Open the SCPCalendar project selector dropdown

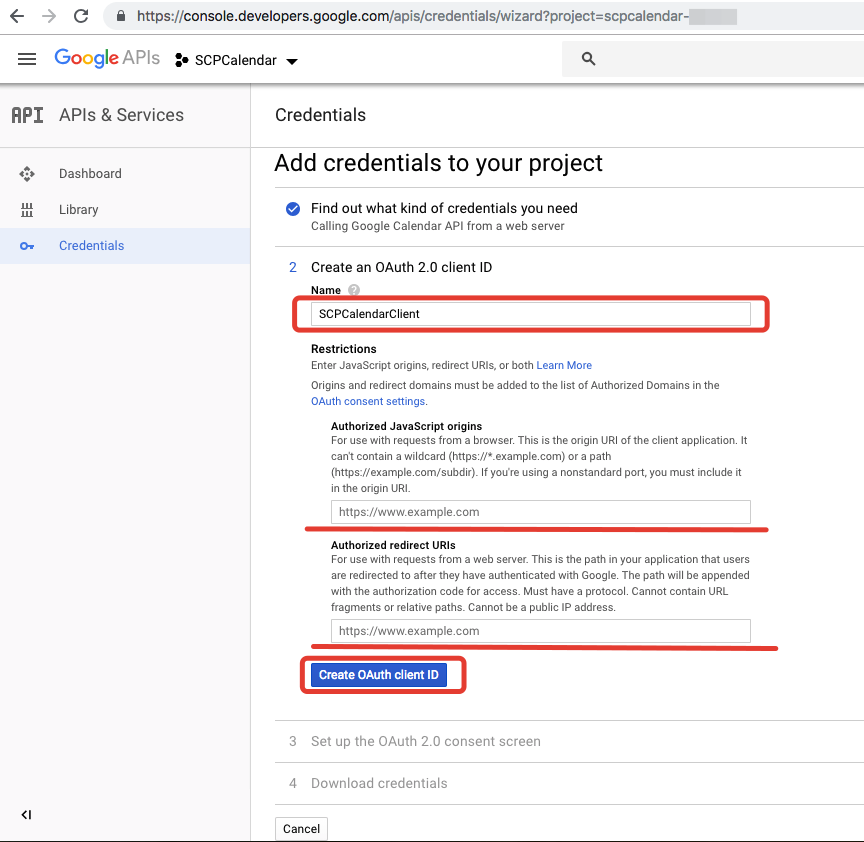(237, 60)
